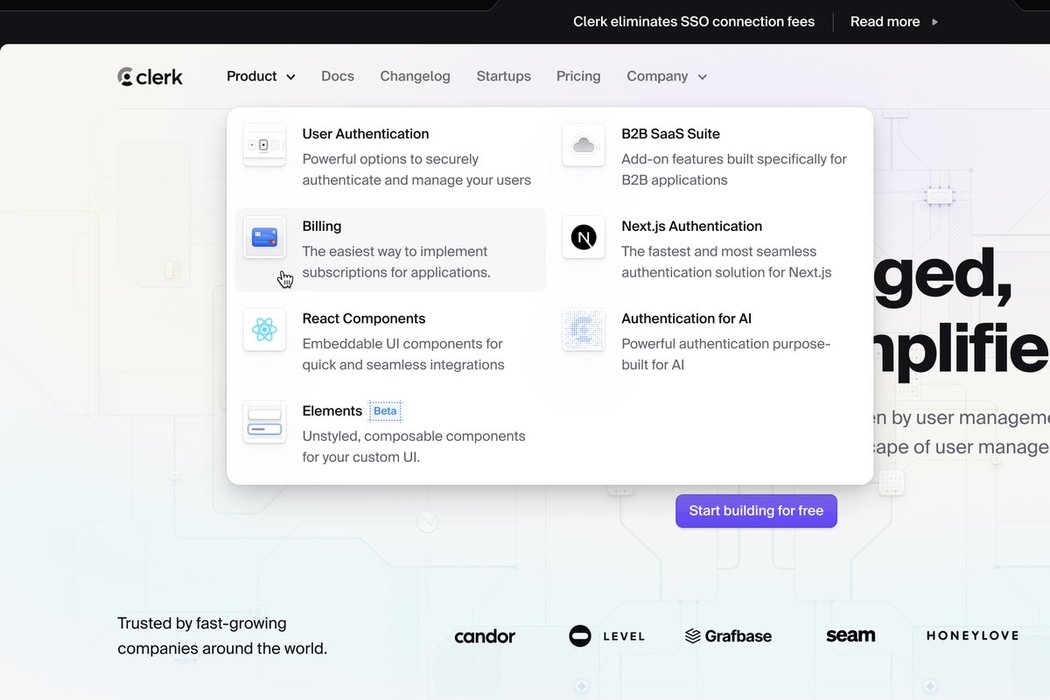Click the Authentication for AI icon
Viewport: 1050px width, 700px height.
(x=584, y=330)
